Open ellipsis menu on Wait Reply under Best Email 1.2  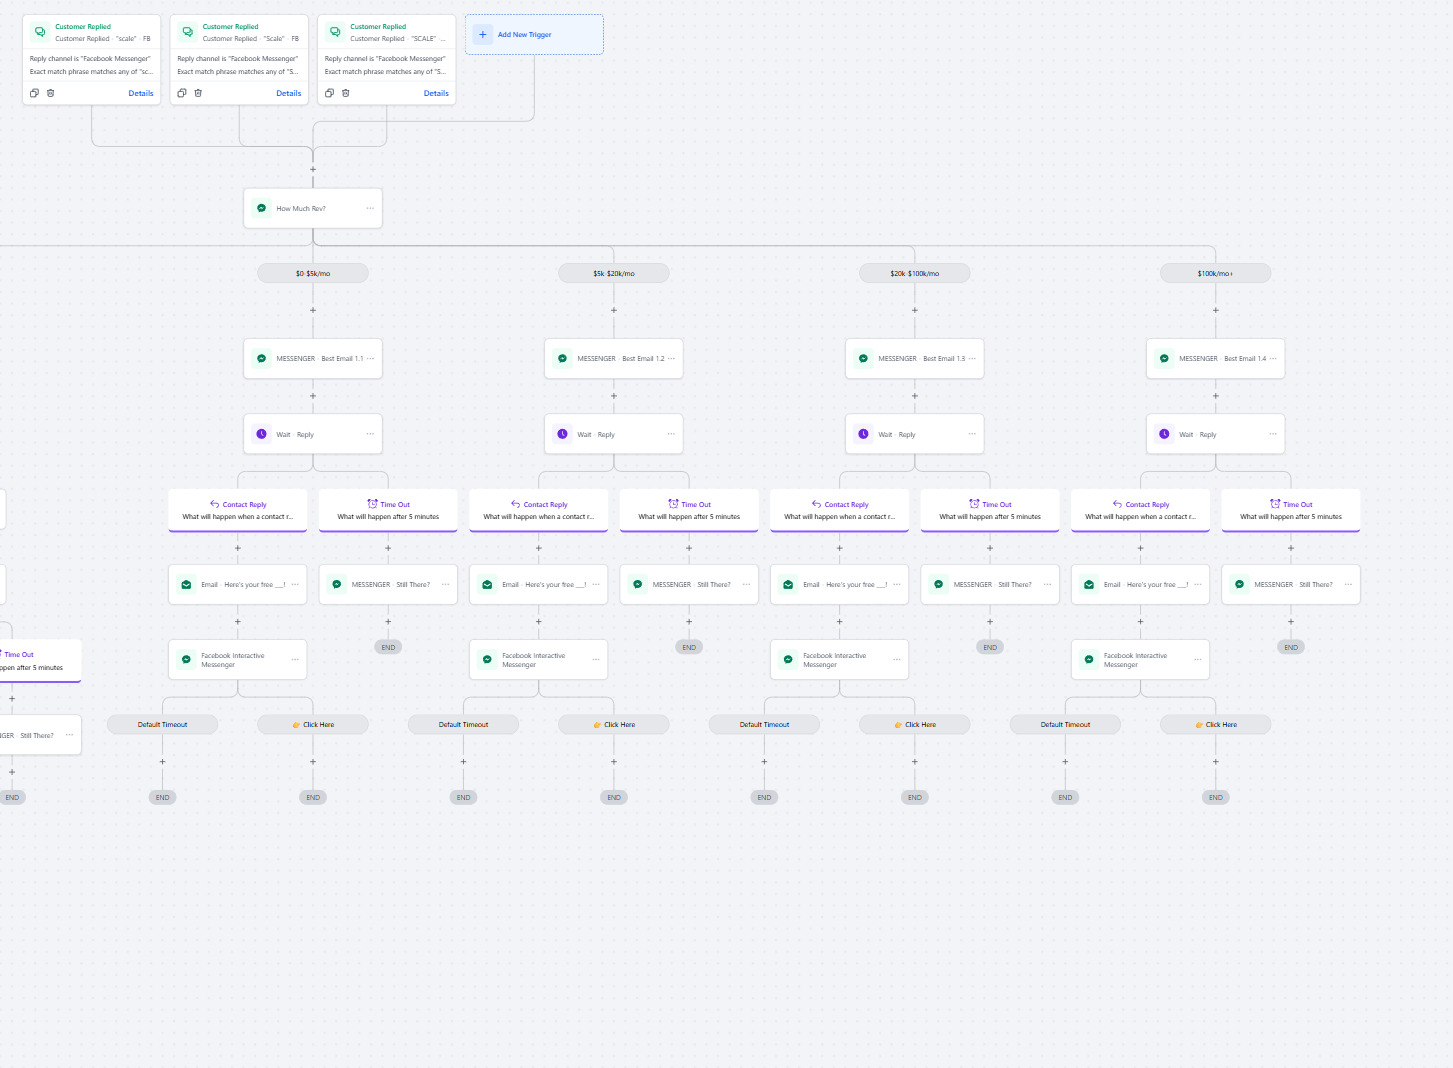click(x=671, y=434)
